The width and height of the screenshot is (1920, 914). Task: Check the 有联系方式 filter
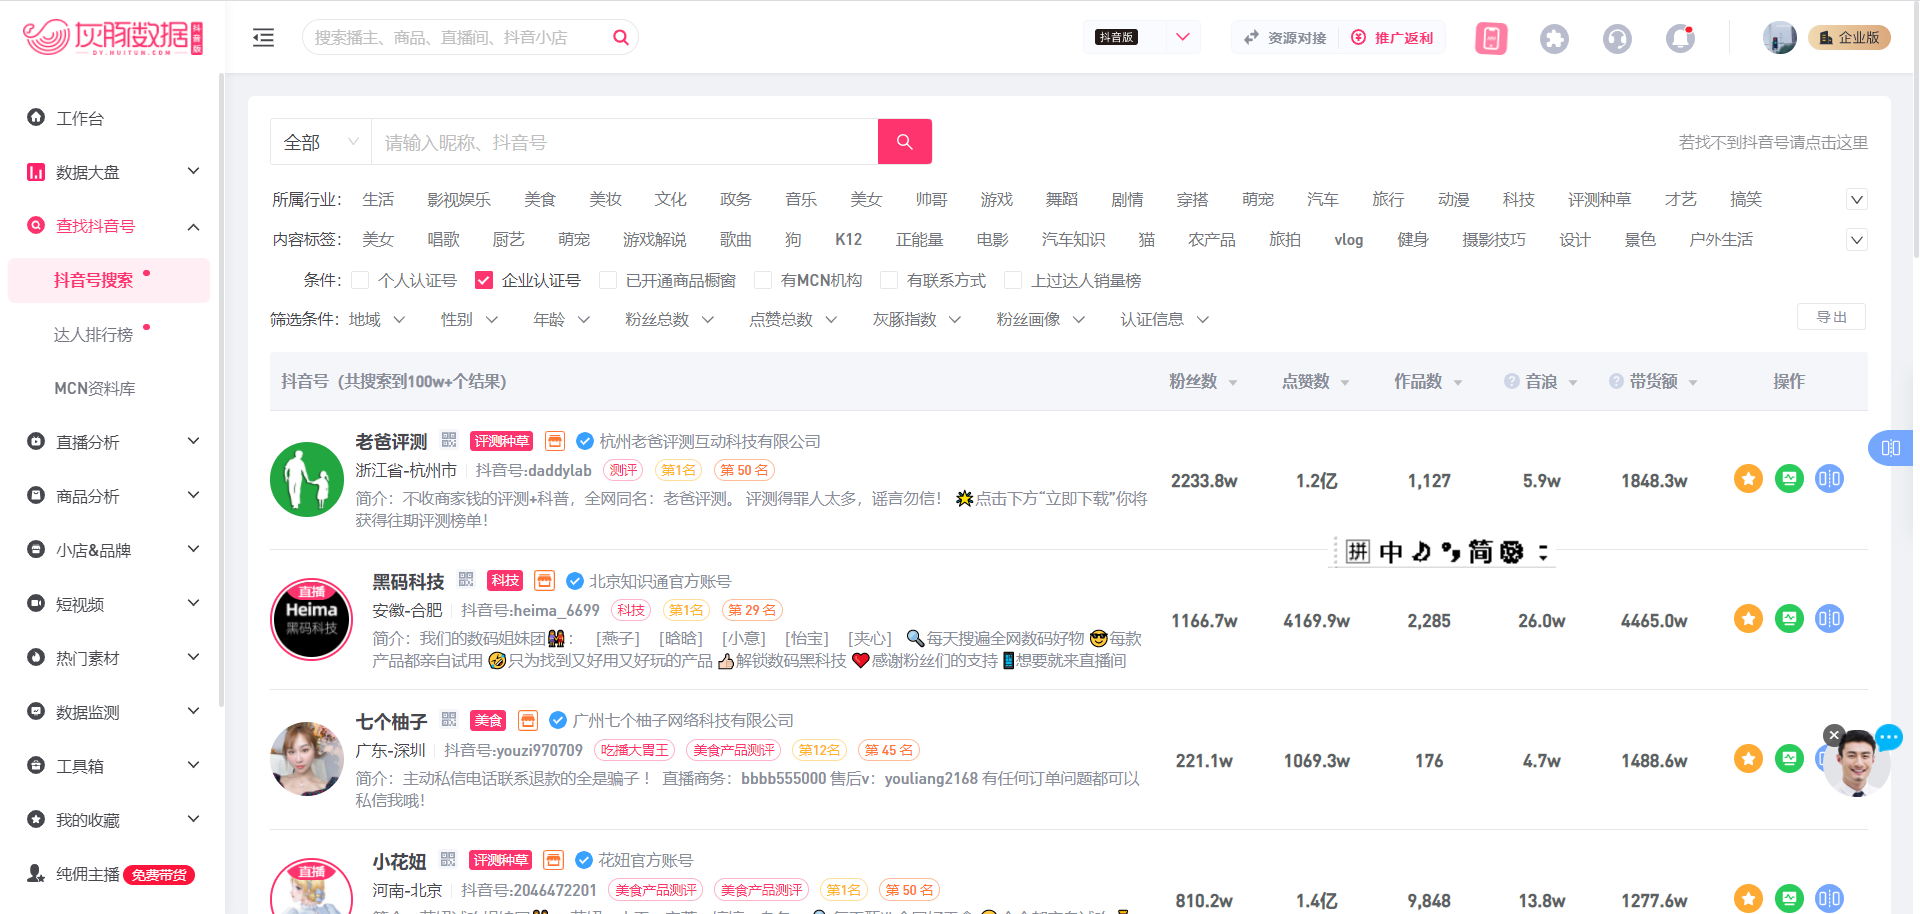tap(889, 280)
